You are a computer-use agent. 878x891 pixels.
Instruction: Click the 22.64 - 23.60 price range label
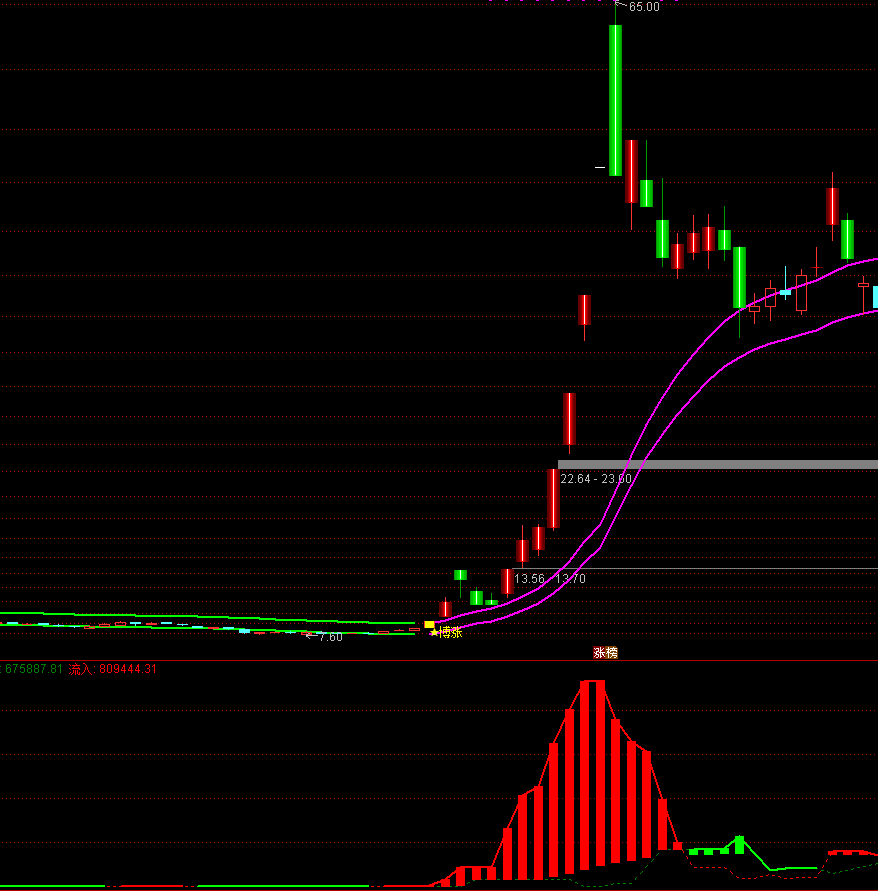click(596, 479)
